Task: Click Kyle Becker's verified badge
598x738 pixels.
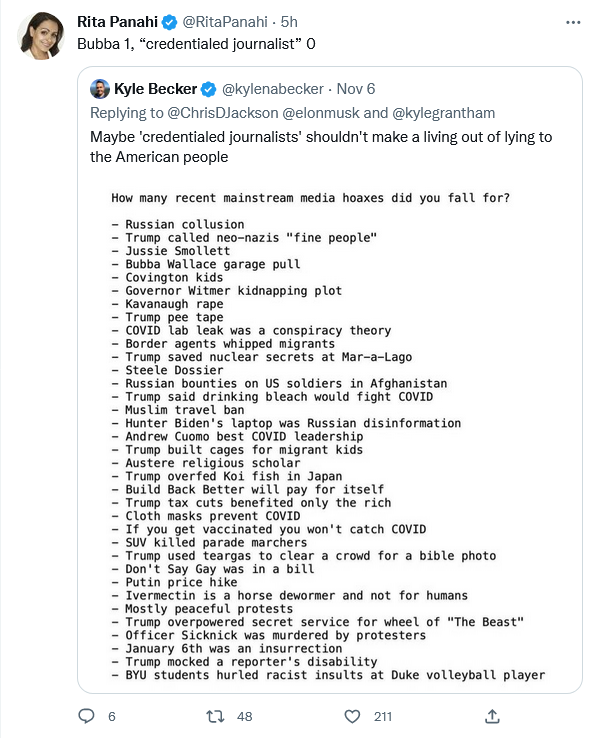Action: tap(208, 89)
